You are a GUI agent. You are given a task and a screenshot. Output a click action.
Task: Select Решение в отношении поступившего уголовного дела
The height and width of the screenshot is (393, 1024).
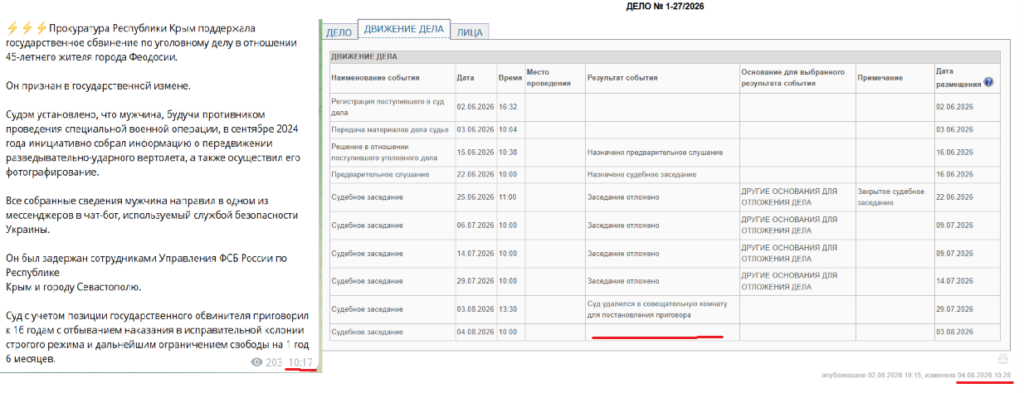[x=391, y=152]
